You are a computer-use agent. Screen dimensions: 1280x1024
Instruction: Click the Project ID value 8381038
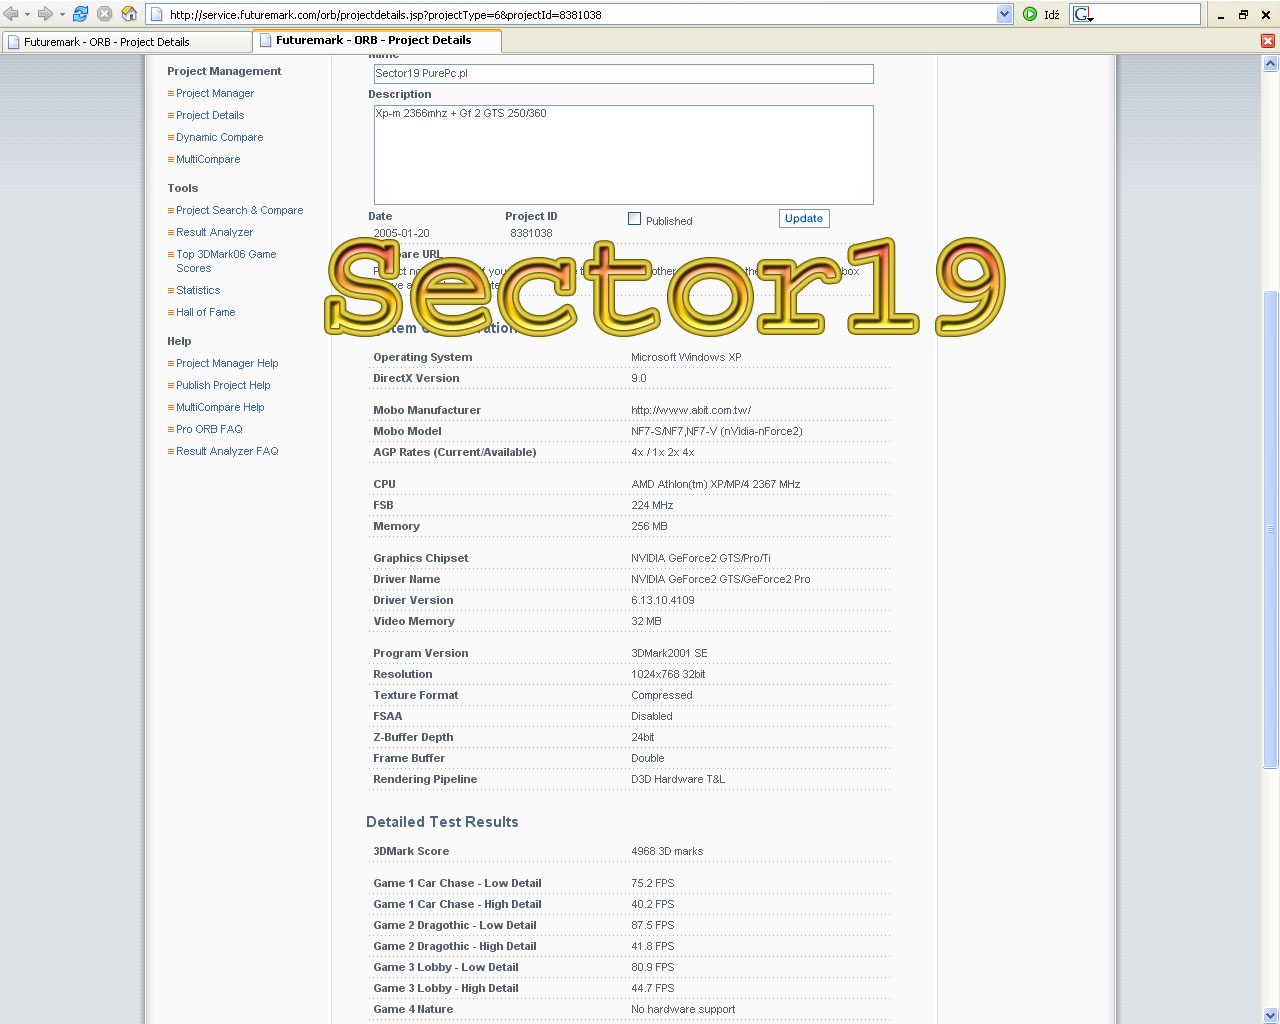tap(531, 233)
